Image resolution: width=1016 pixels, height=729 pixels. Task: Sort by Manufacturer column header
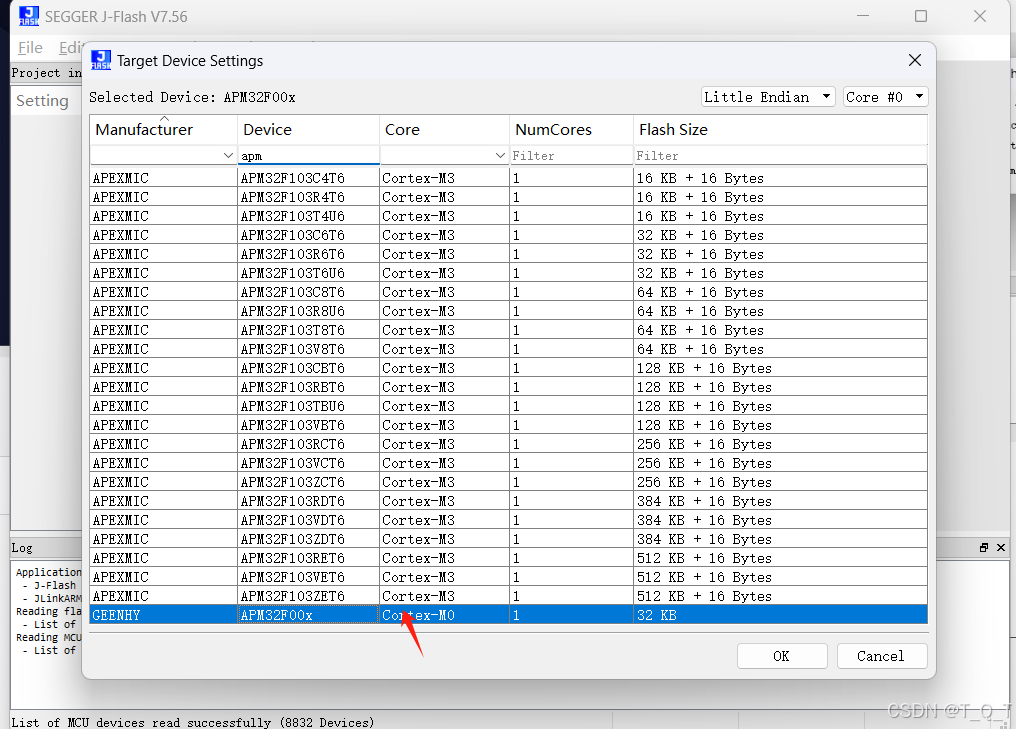163,130
